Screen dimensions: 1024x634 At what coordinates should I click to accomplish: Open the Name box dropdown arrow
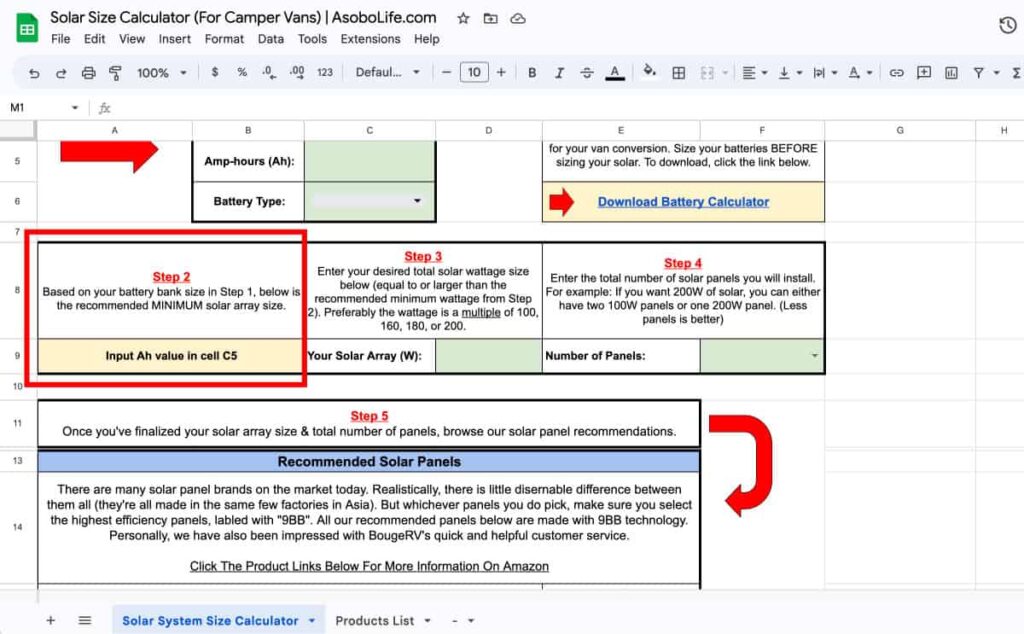click(75, 108)
